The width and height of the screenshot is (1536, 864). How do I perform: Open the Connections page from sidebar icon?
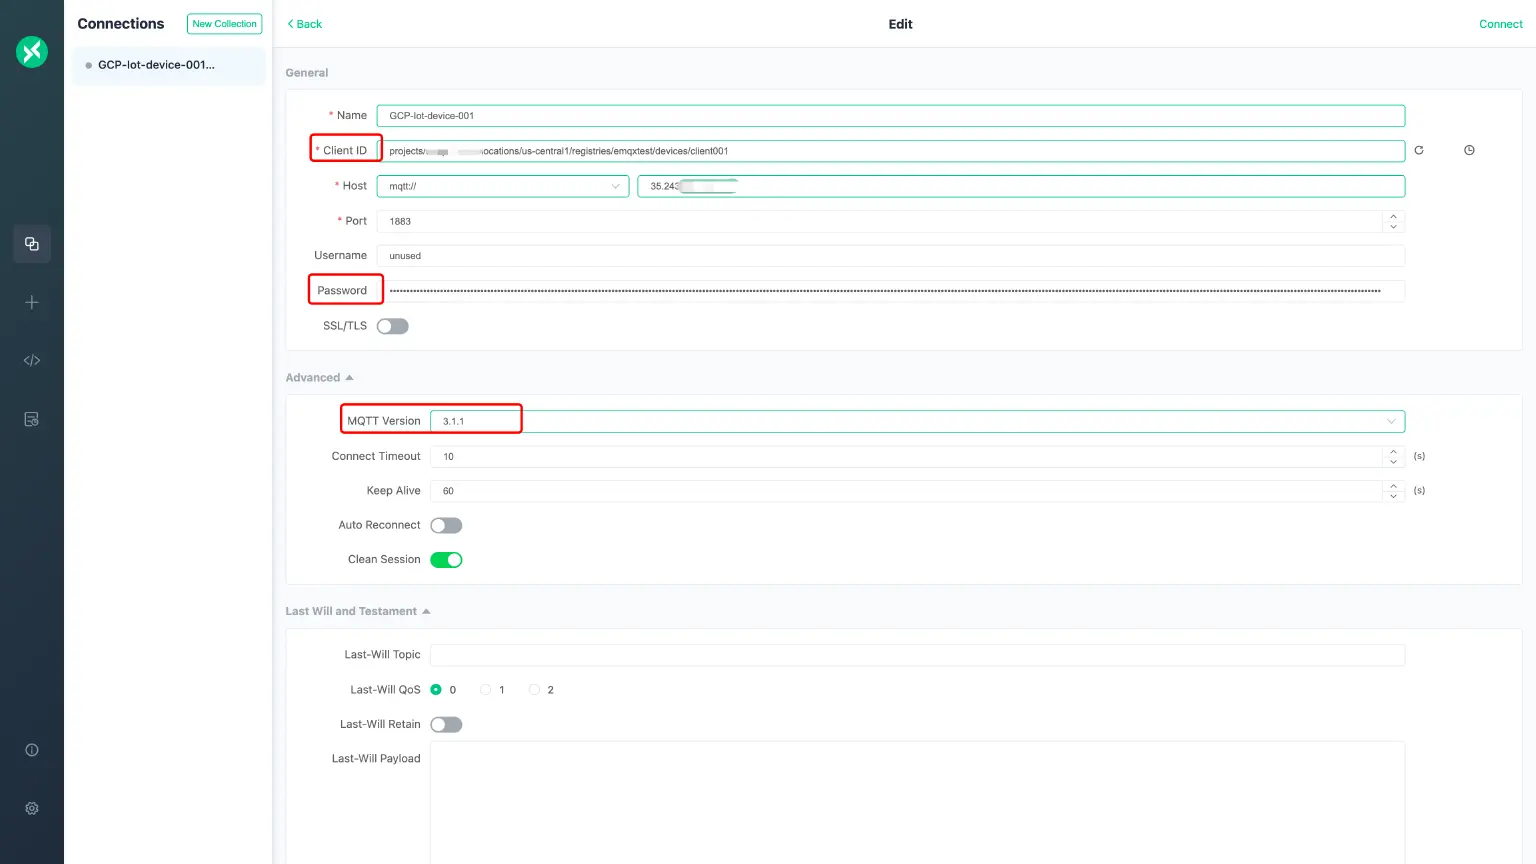(x=32, y=244)
